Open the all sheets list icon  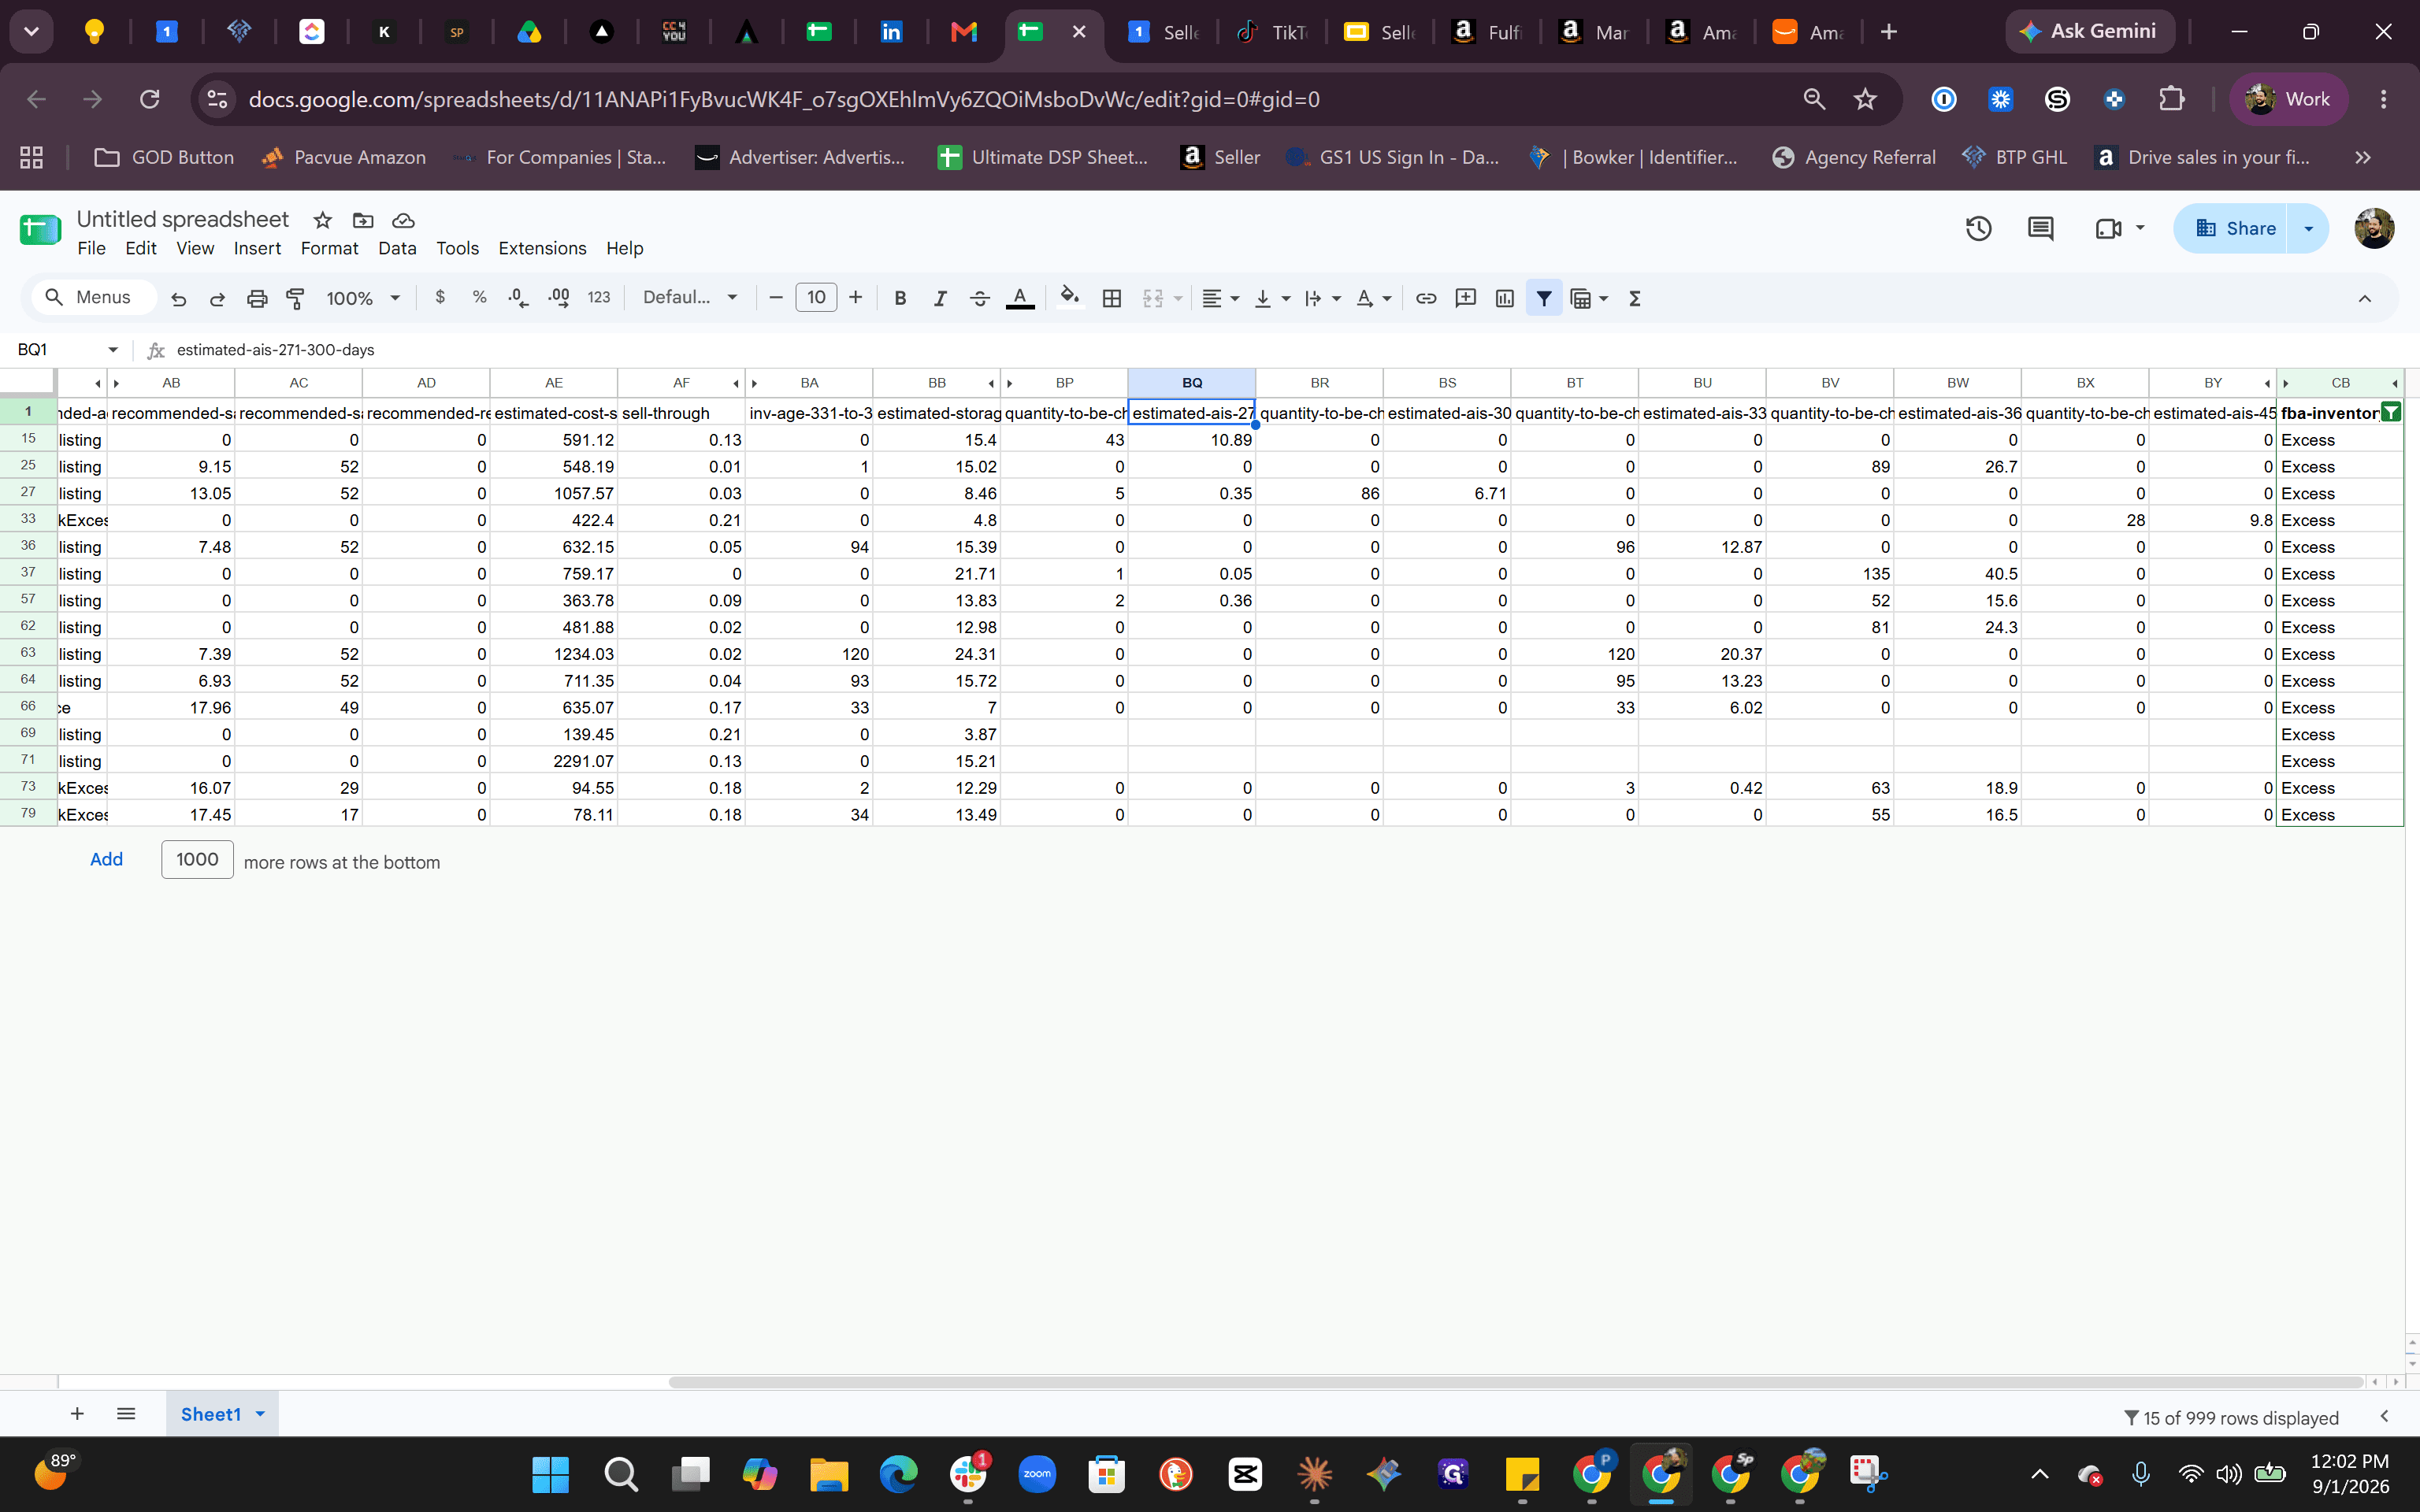coord(125,1414)
